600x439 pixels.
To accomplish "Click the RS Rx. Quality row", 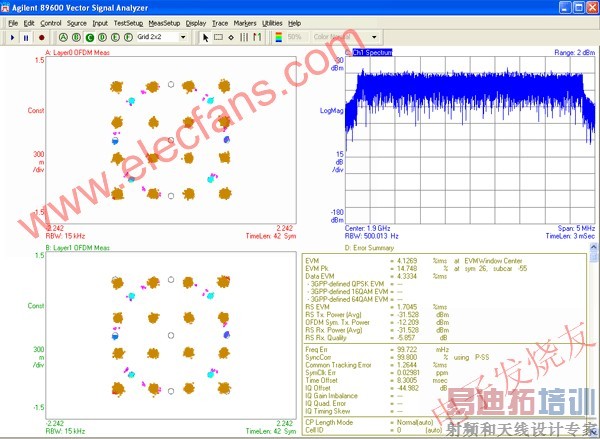I will click(x=377, y=338).
